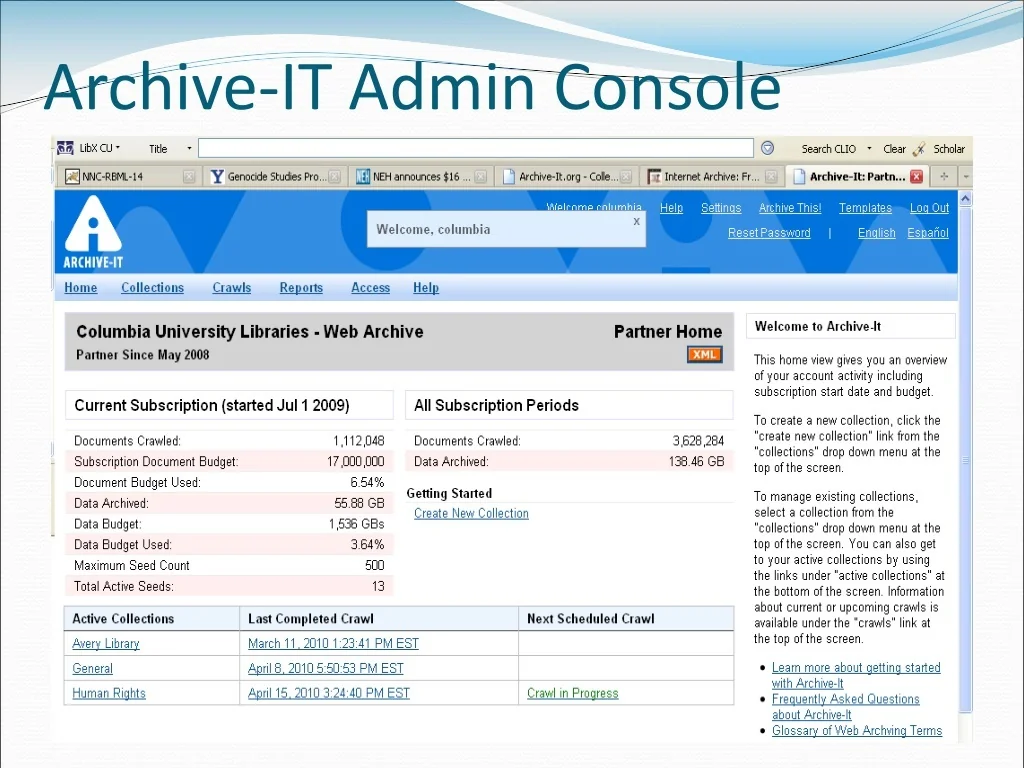Screen dimensions: 1024x768
Task: Expand the Search CLIO dropdown arrow
Action: (869, 149)
